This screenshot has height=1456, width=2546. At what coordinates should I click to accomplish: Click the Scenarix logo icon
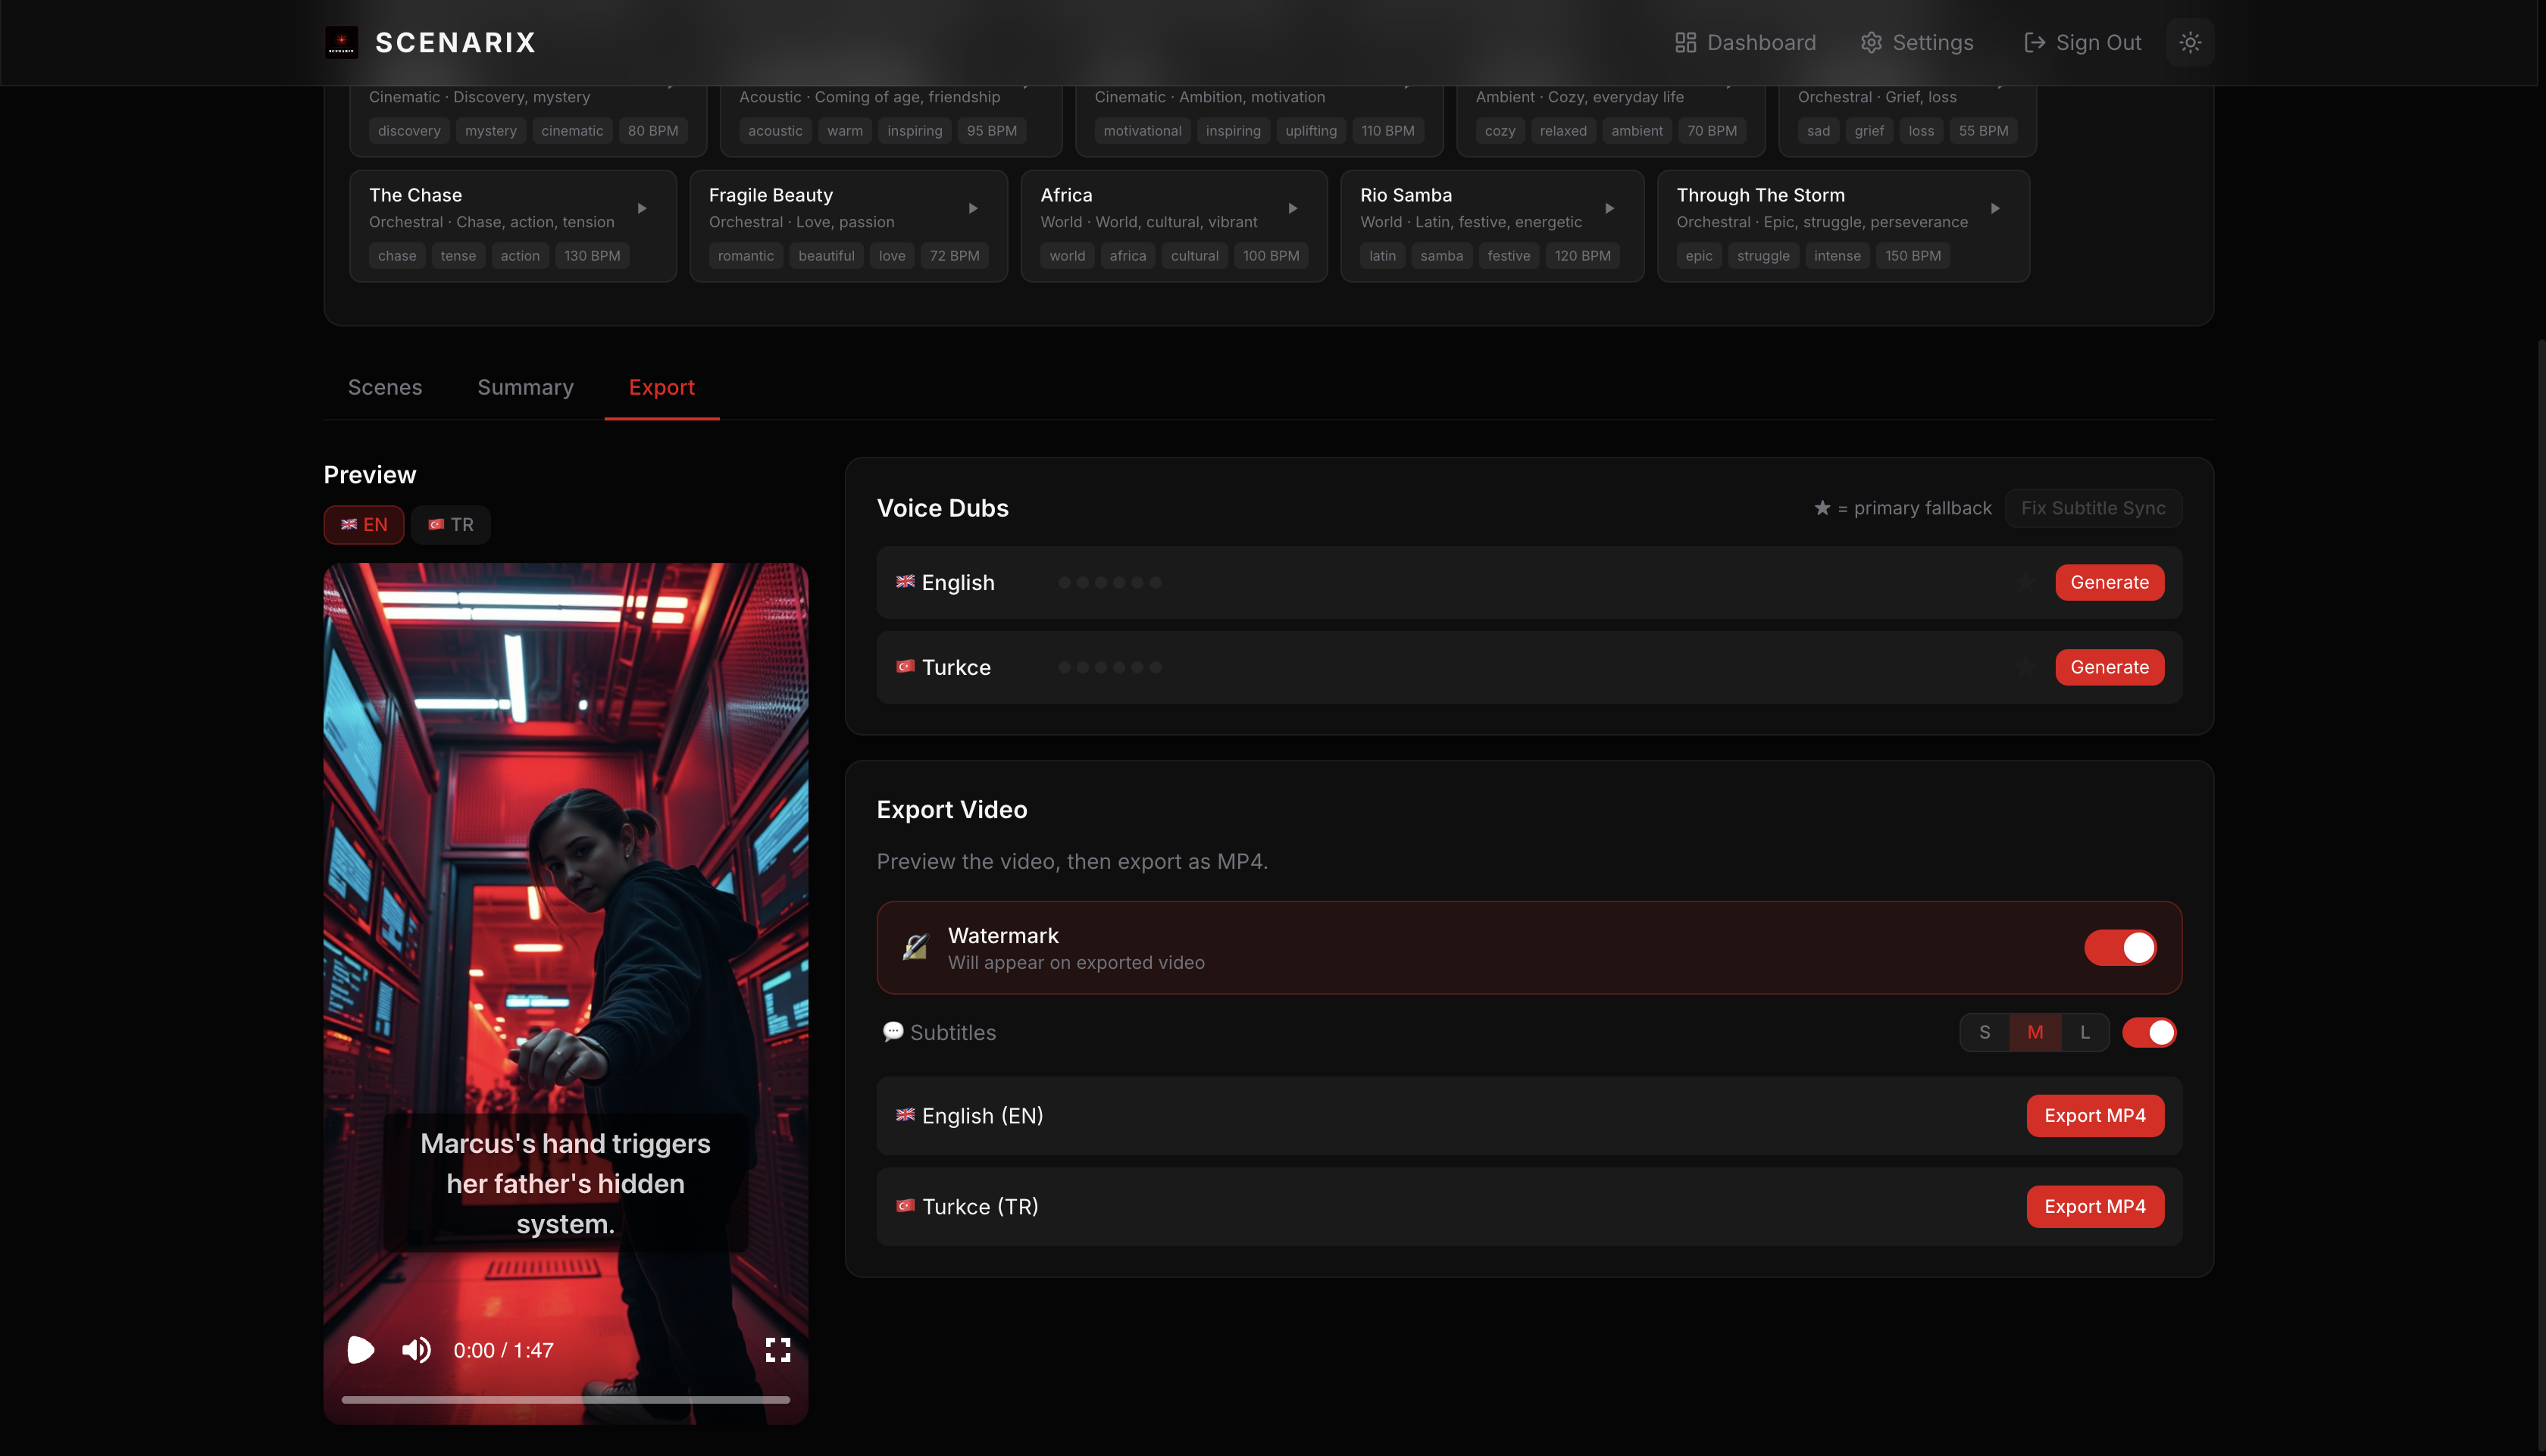coord(341,42)
